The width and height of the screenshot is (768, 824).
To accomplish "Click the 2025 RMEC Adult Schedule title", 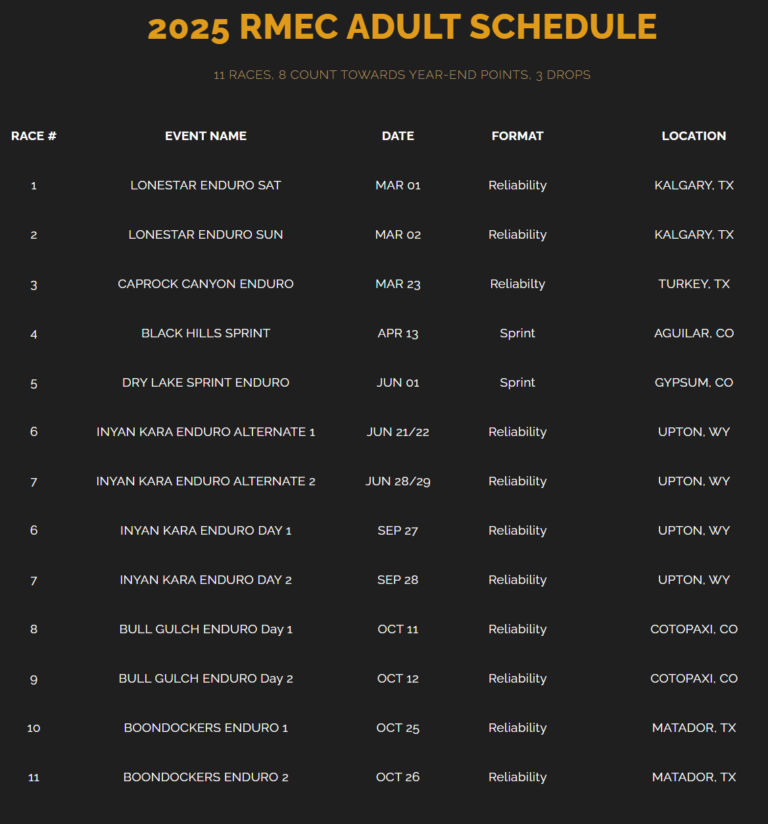I will (x=402, y=27).
